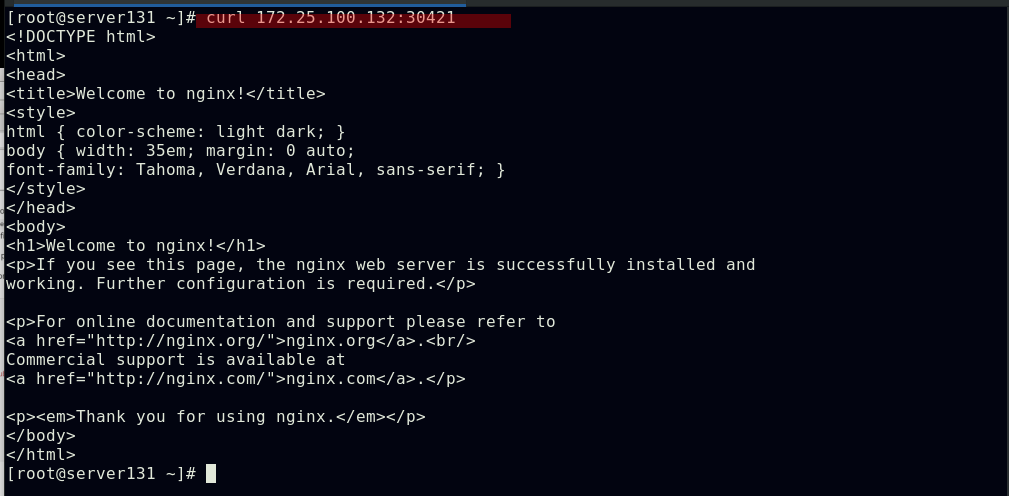The image size is (1009, 496).
Task: Click the closing </html> tag line
Action: tap(40, 455)
